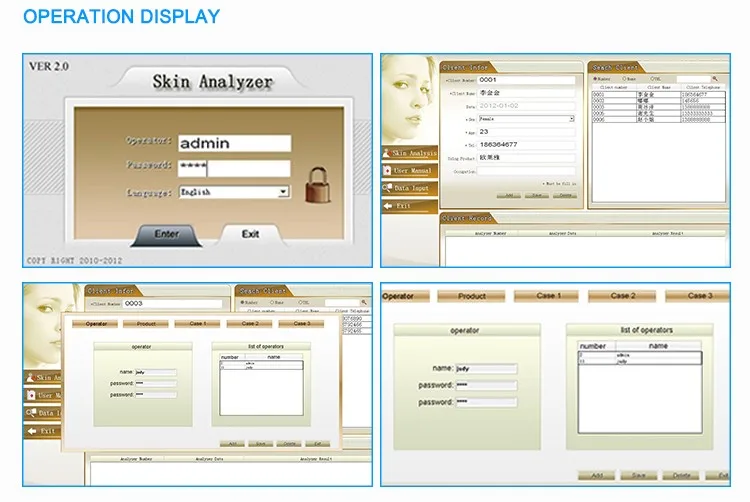Select client row 0001 in the Search Client table
This screenshot has height=502, width=750.
tap(659, 95)
